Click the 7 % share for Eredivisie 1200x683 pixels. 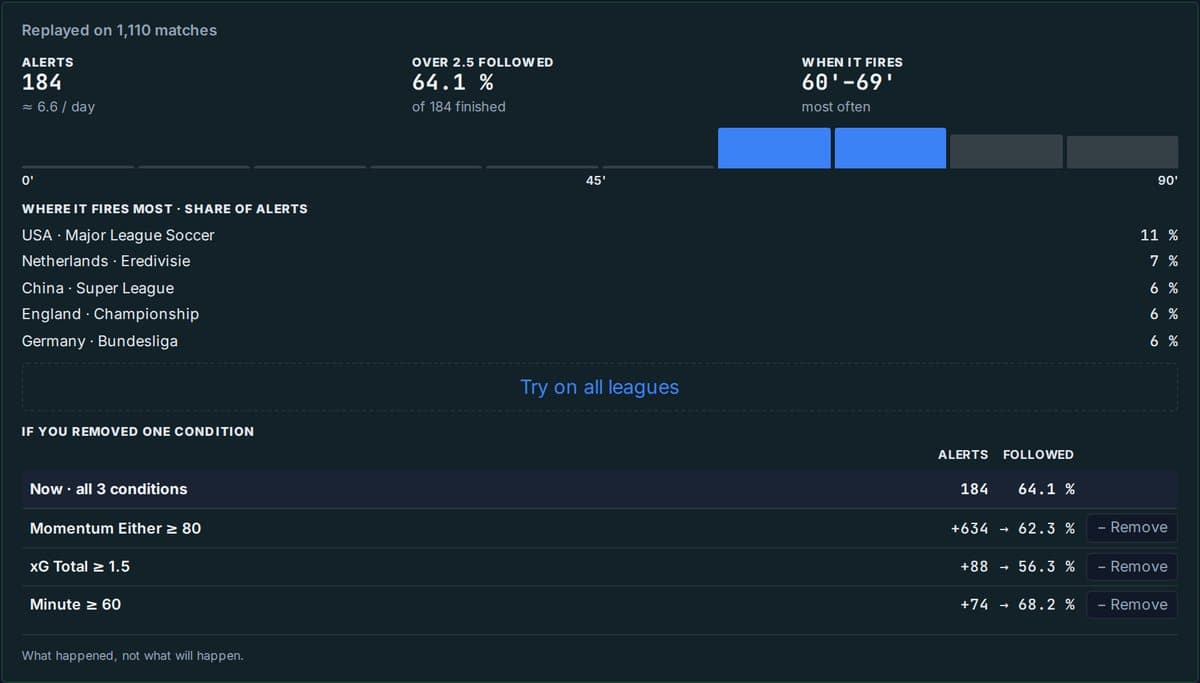pyautogui.click(x=1163, y=261)
